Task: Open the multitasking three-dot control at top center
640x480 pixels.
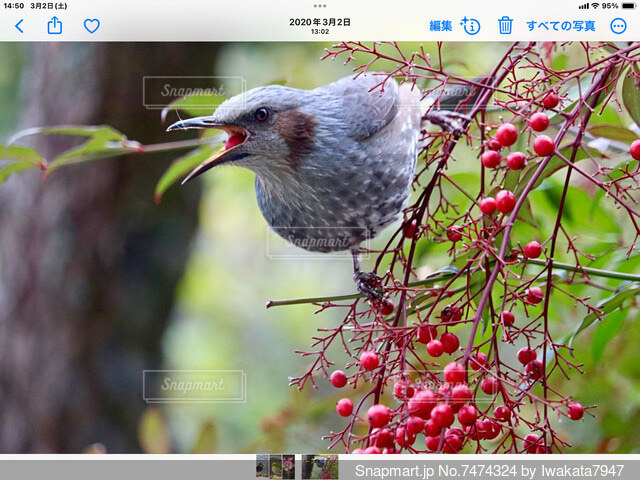Action: (320, 6)
